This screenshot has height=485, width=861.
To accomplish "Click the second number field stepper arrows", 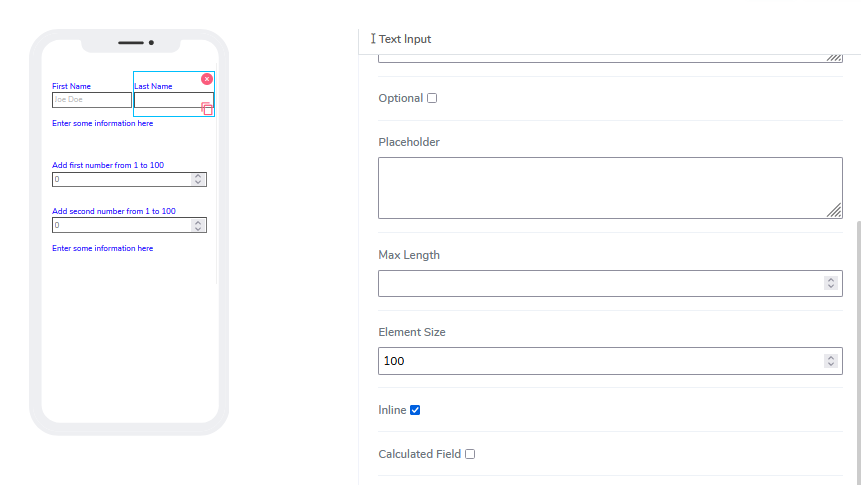I will (198, 225).
